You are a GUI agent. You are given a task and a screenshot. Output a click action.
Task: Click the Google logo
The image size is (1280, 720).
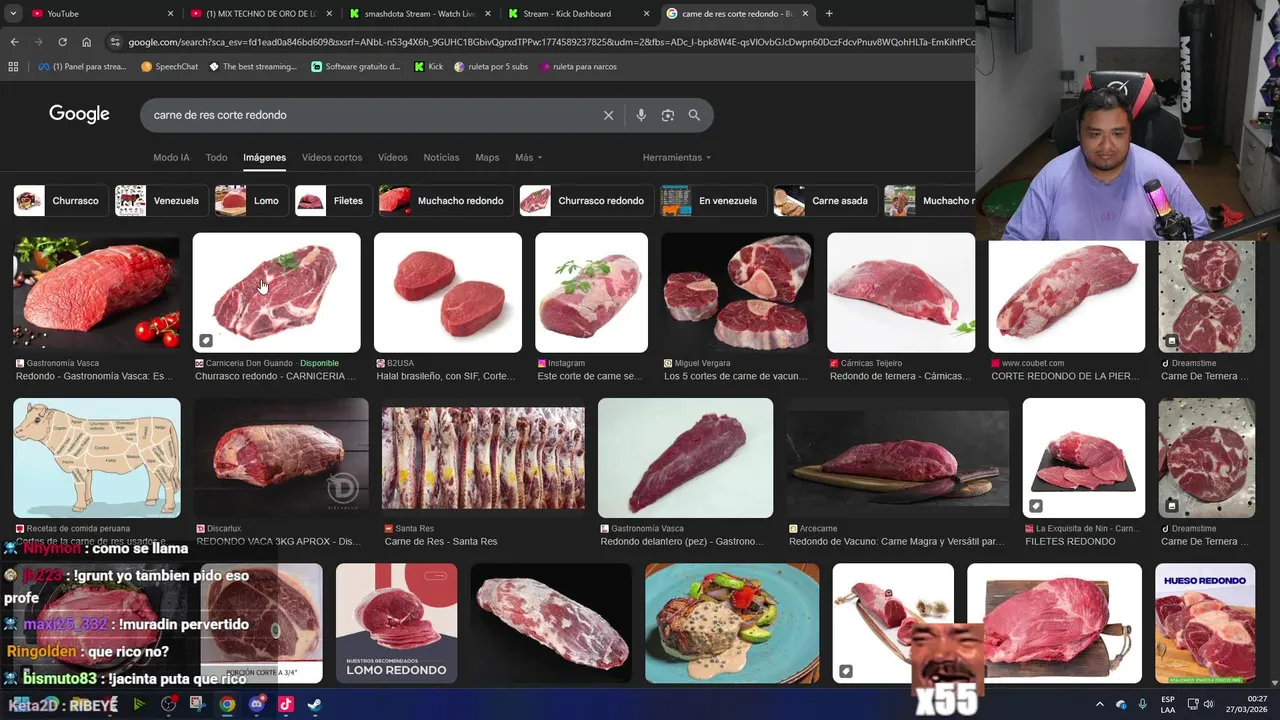pyautogui.click(x=79, y=114)
